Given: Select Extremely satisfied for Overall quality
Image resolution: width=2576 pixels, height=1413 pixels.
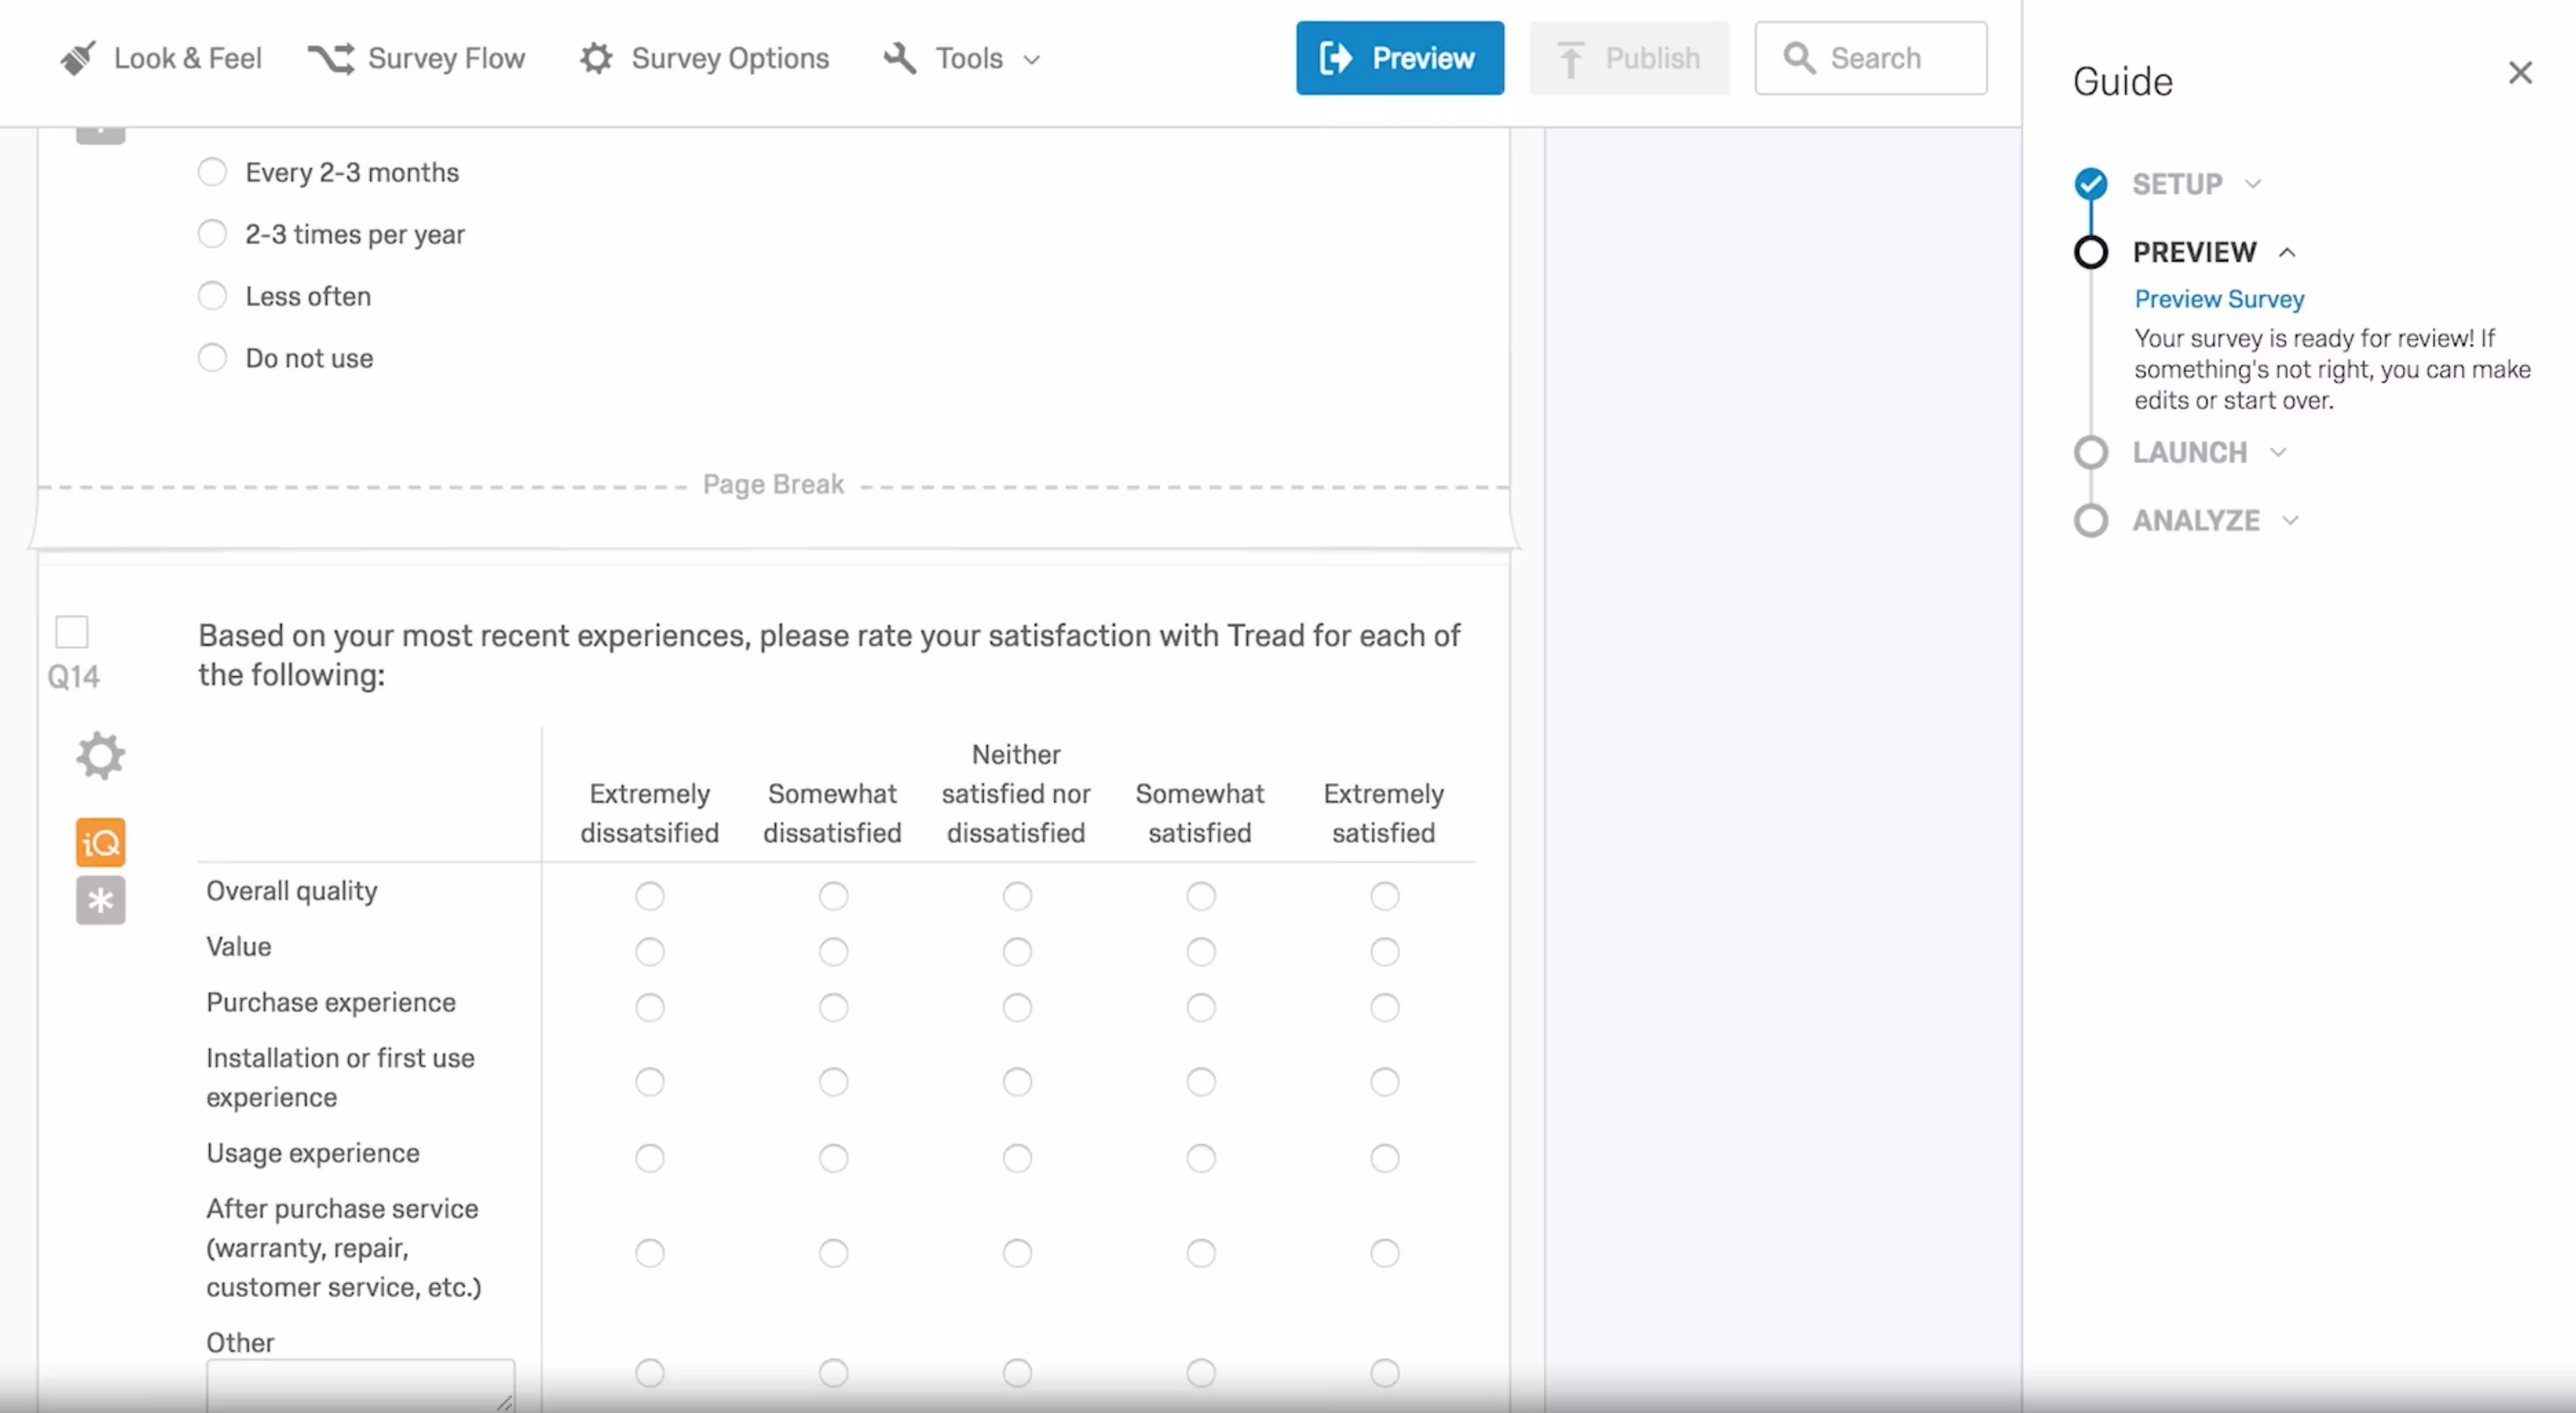Looking at the screenshot, I should [x=1384, y=896].
